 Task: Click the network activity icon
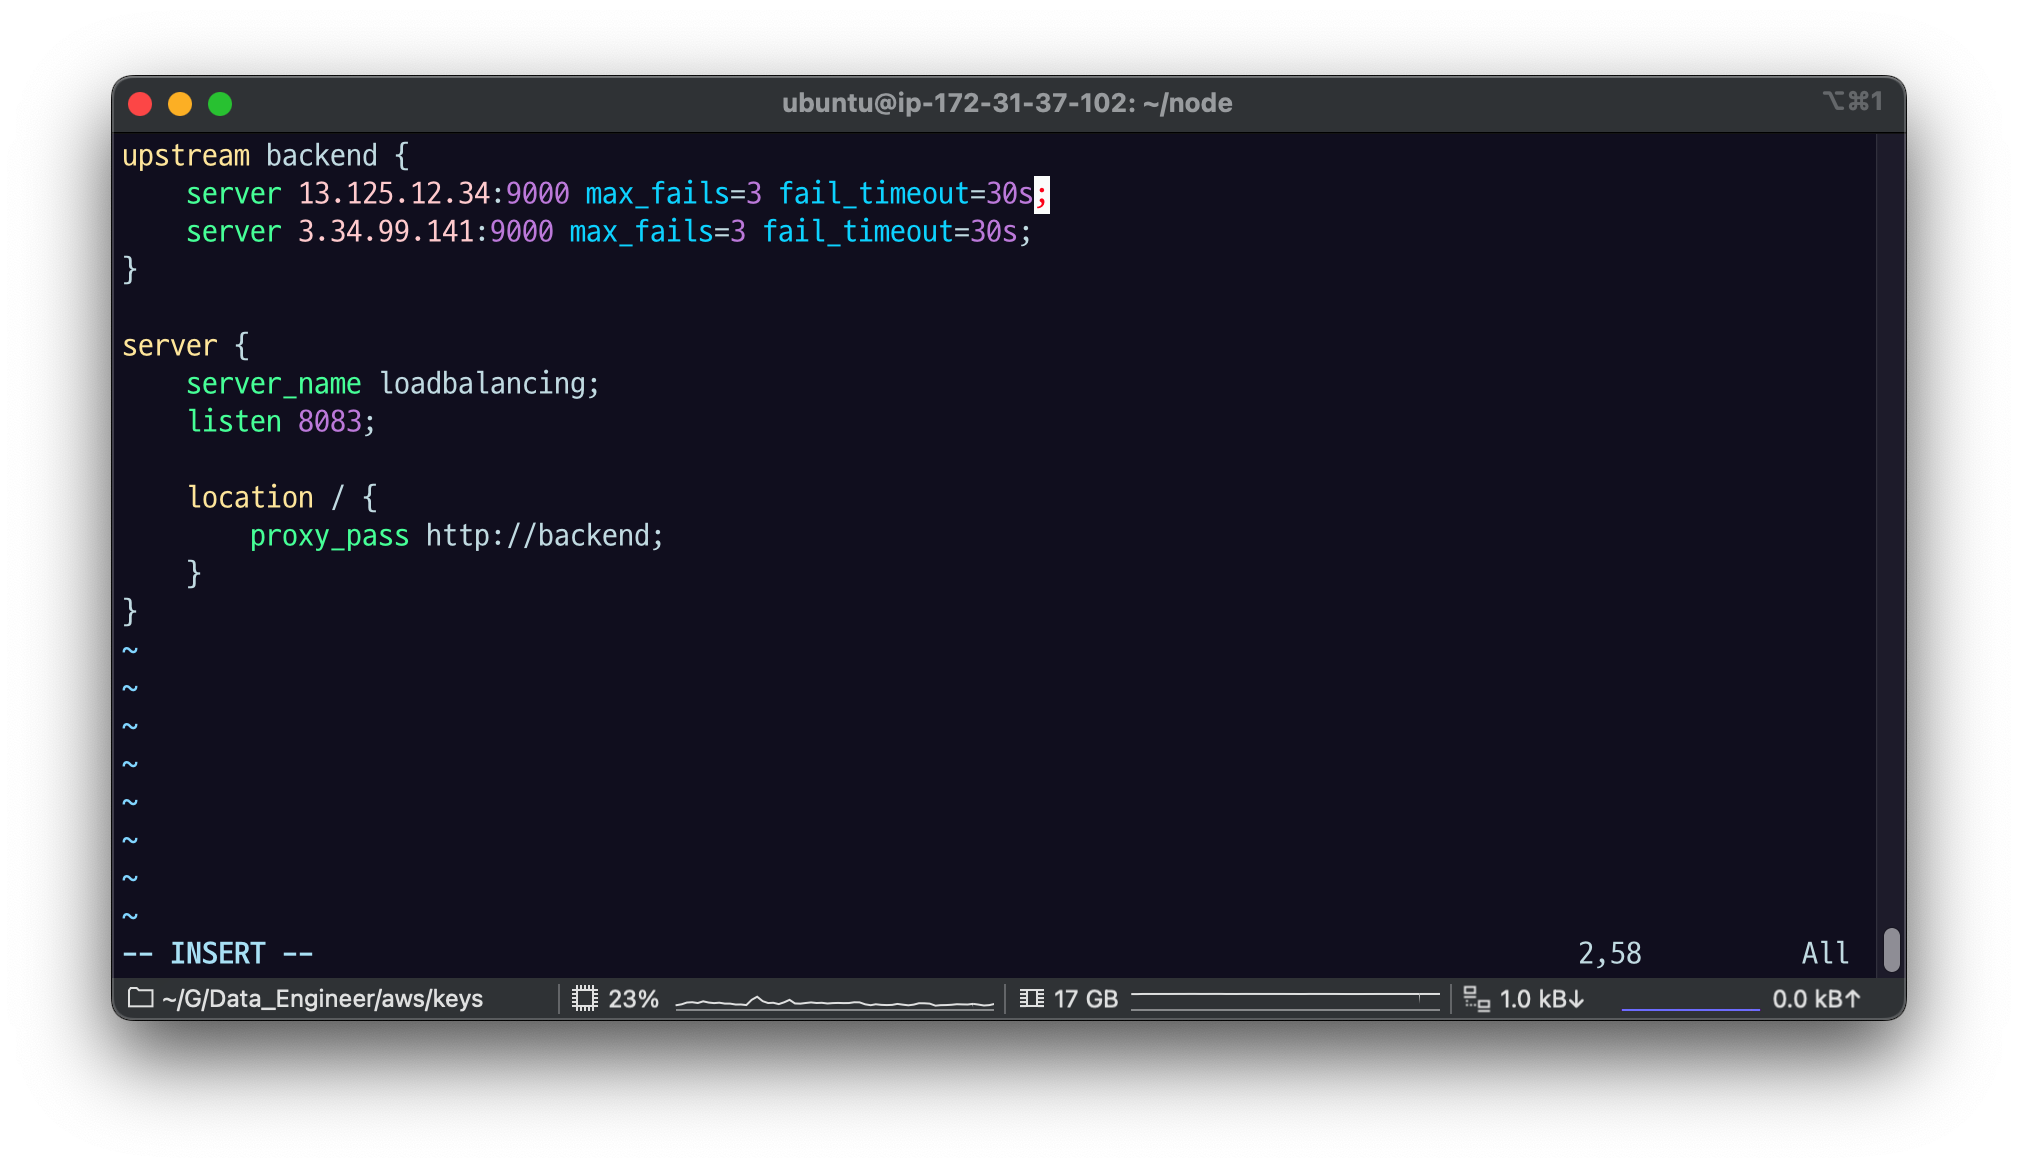(x=1476, y=998)
